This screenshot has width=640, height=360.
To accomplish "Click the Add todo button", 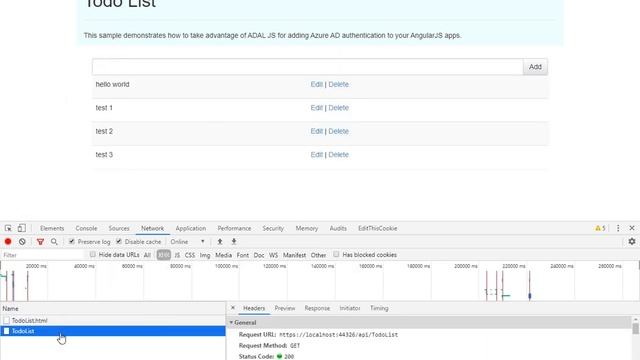I will [535, 67].
